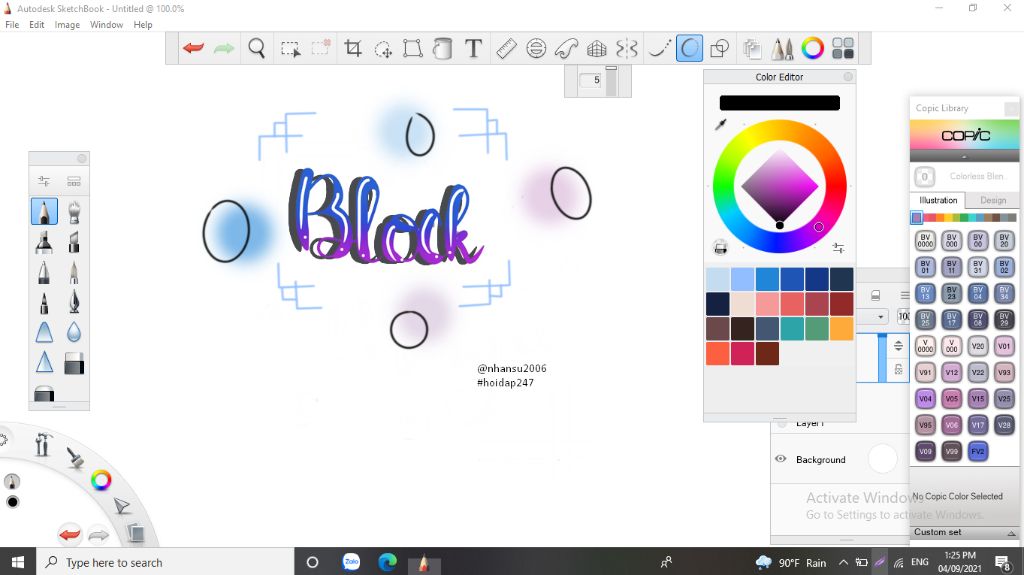
Task: Select the airbrush in brush palette
Action: 74,212
